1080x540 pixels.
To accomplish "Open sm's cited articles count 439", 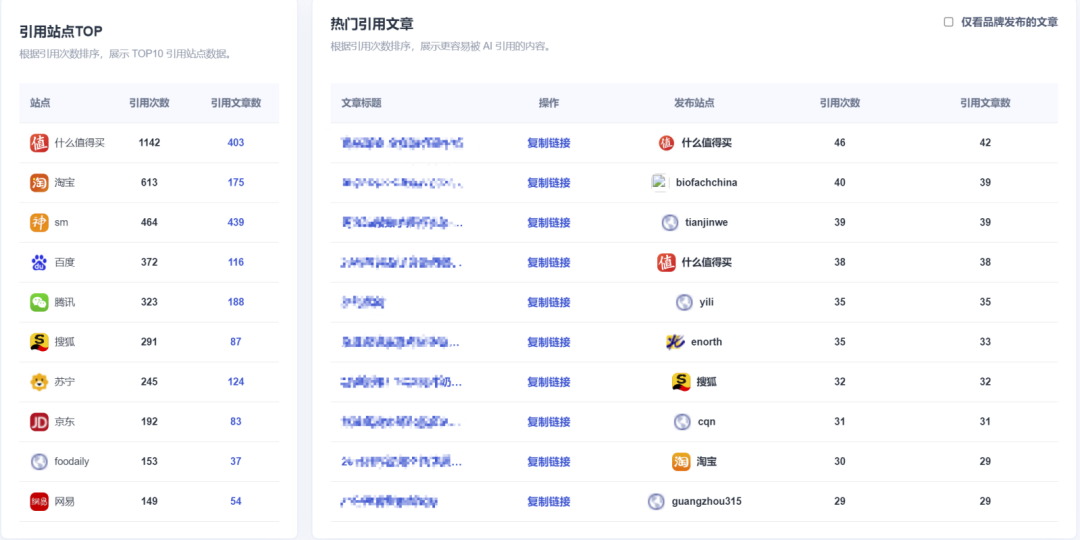I will (x=236, y=222).
